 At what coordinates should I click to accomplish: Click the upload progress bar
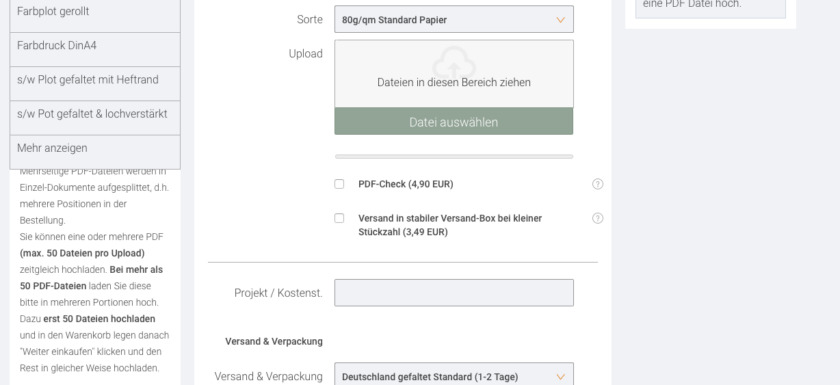point(454,157)
